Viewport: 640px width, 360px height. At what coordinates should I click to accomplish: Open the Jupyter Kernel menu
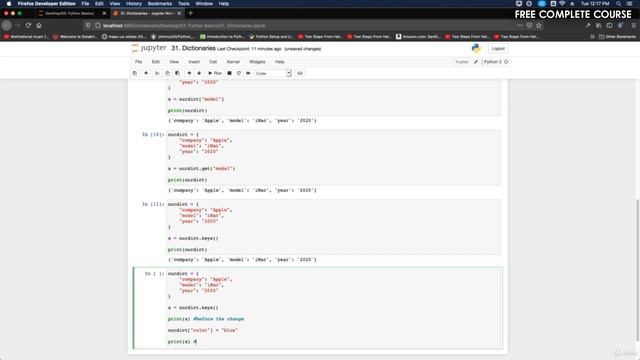click(233, 62)
